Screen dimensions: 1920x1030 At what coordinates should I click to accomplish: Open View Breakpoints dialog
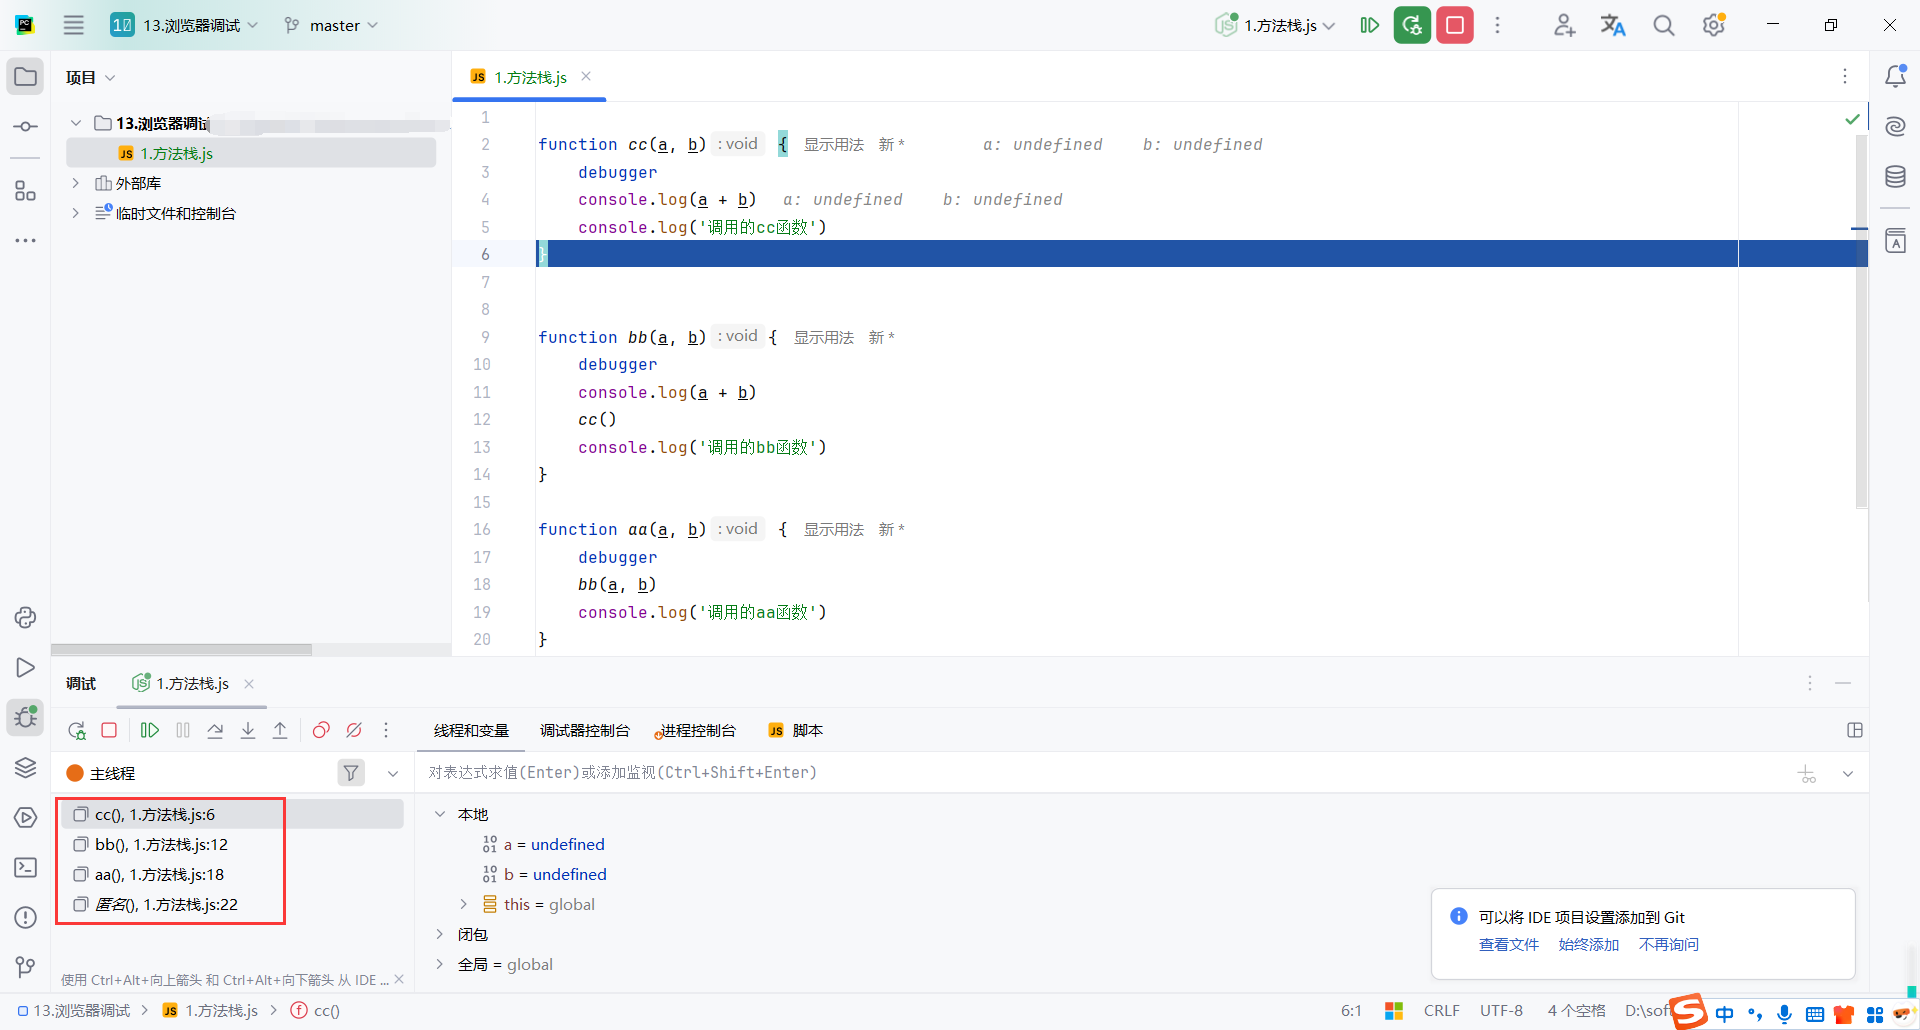click(x=321, y=730)
